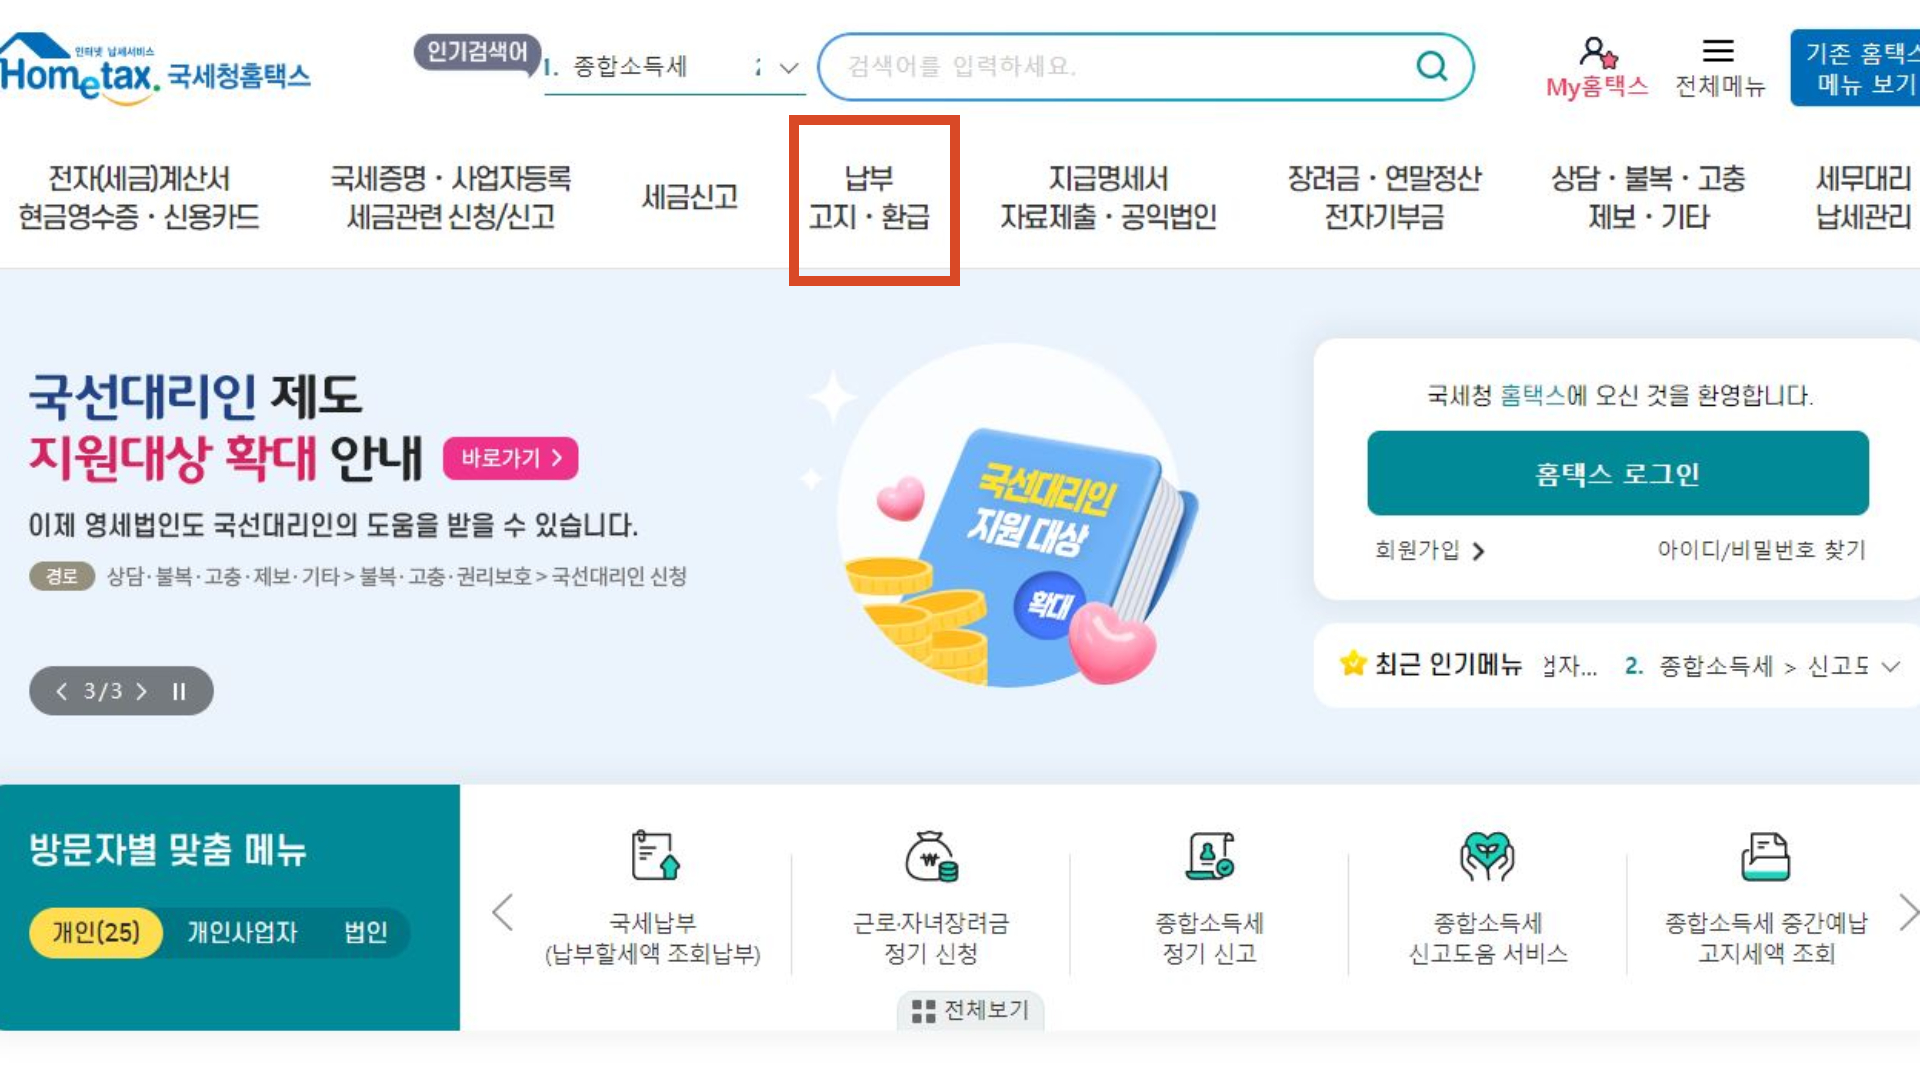Click inside the search input field

1100,67
